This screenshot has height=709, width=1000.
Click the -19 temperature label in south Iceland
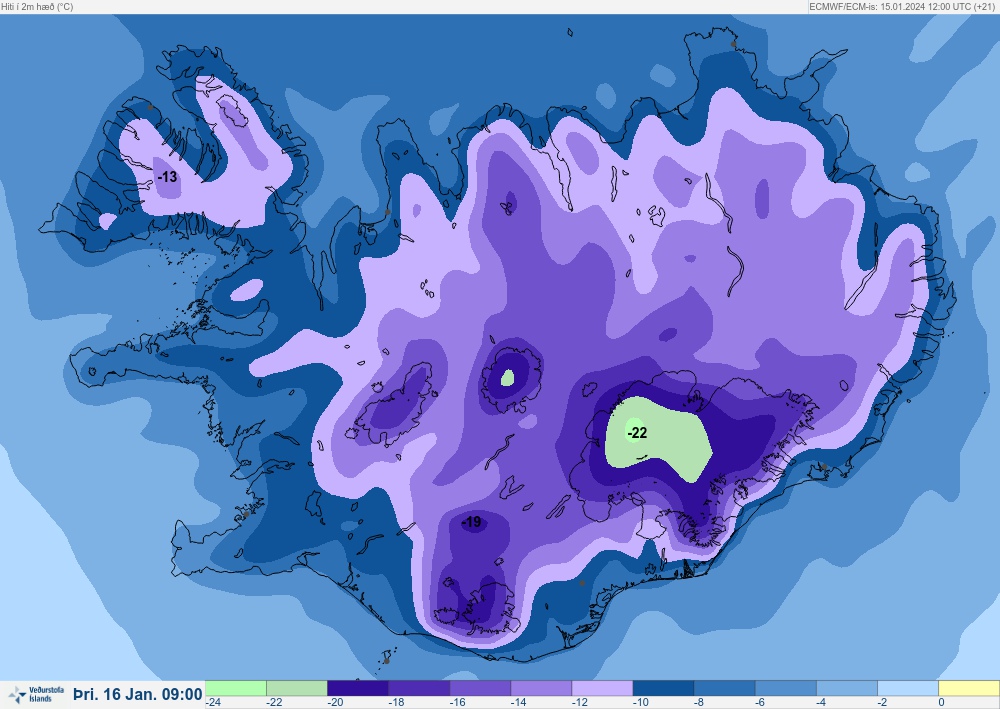tap(471, 522)
